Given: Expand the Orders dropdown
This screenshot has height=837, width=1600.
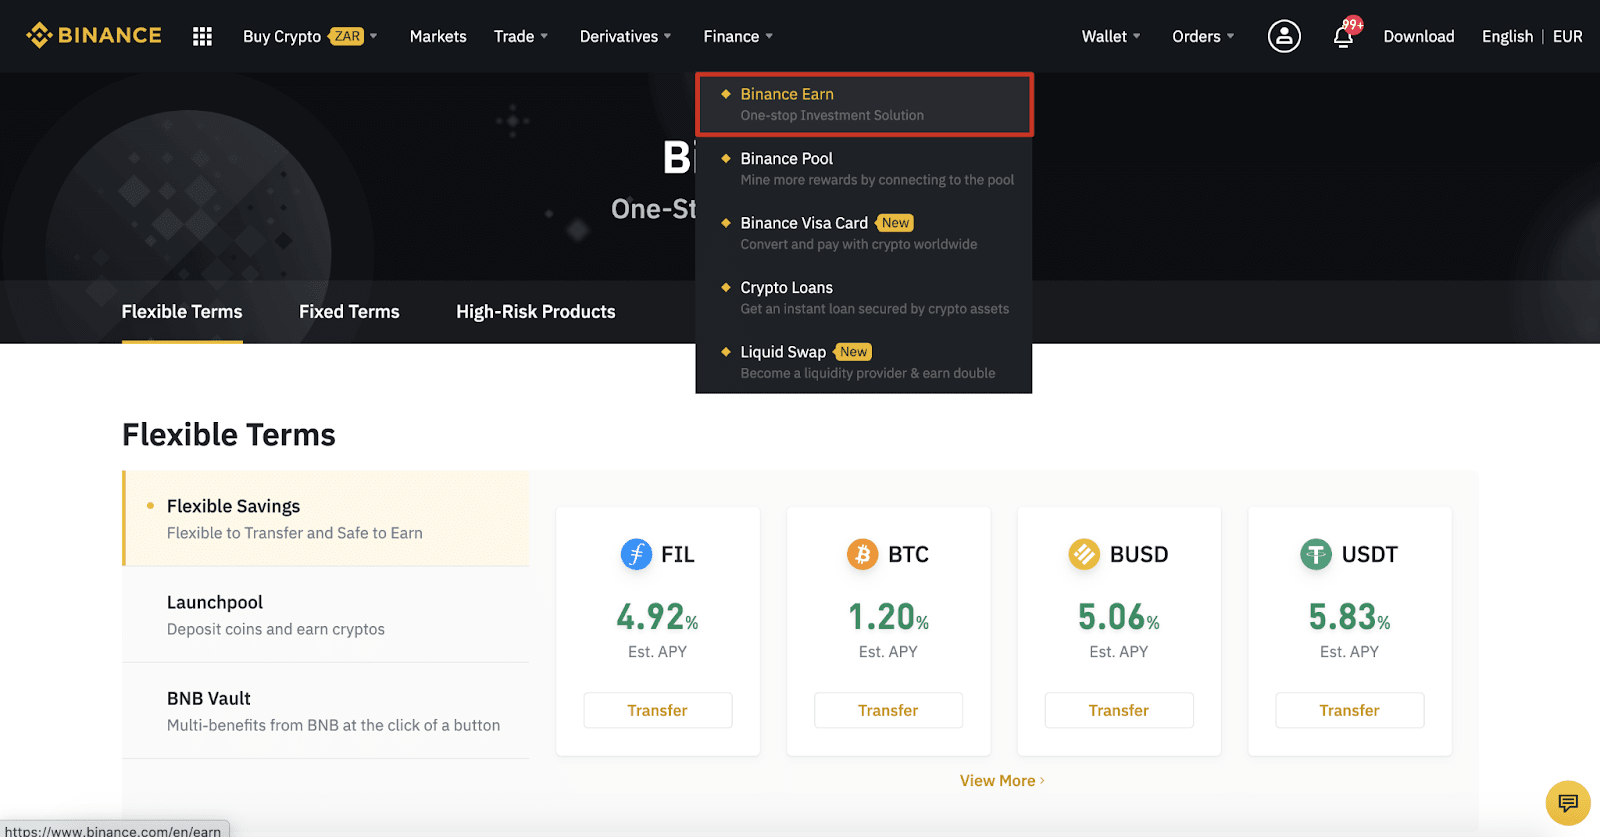Looking at the screenshot, I should [1203, 36].
